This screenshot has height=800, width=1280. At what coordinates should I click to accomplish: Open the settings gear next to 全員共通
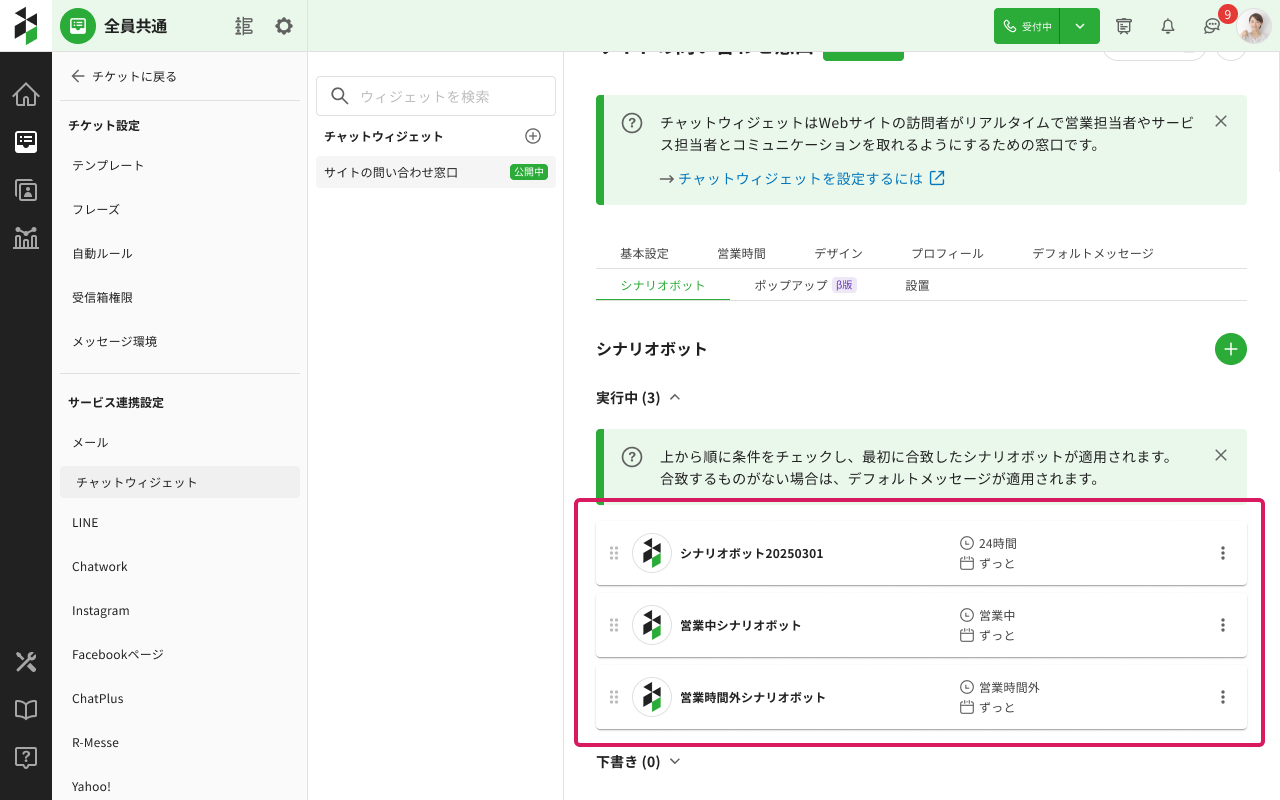coord(284,26)
